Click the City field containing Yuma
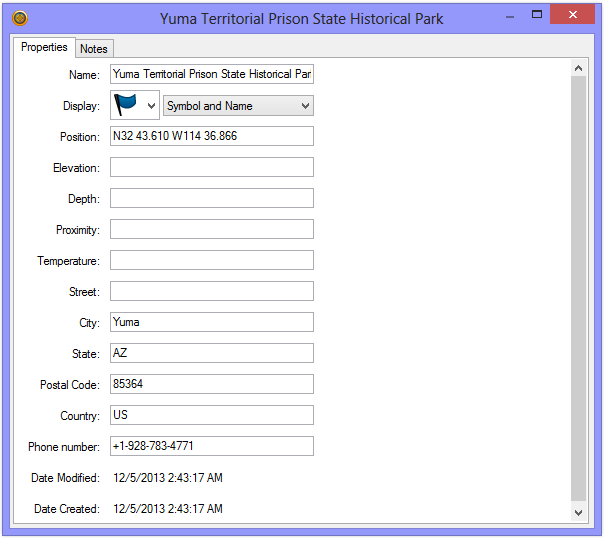 point(212,322)
